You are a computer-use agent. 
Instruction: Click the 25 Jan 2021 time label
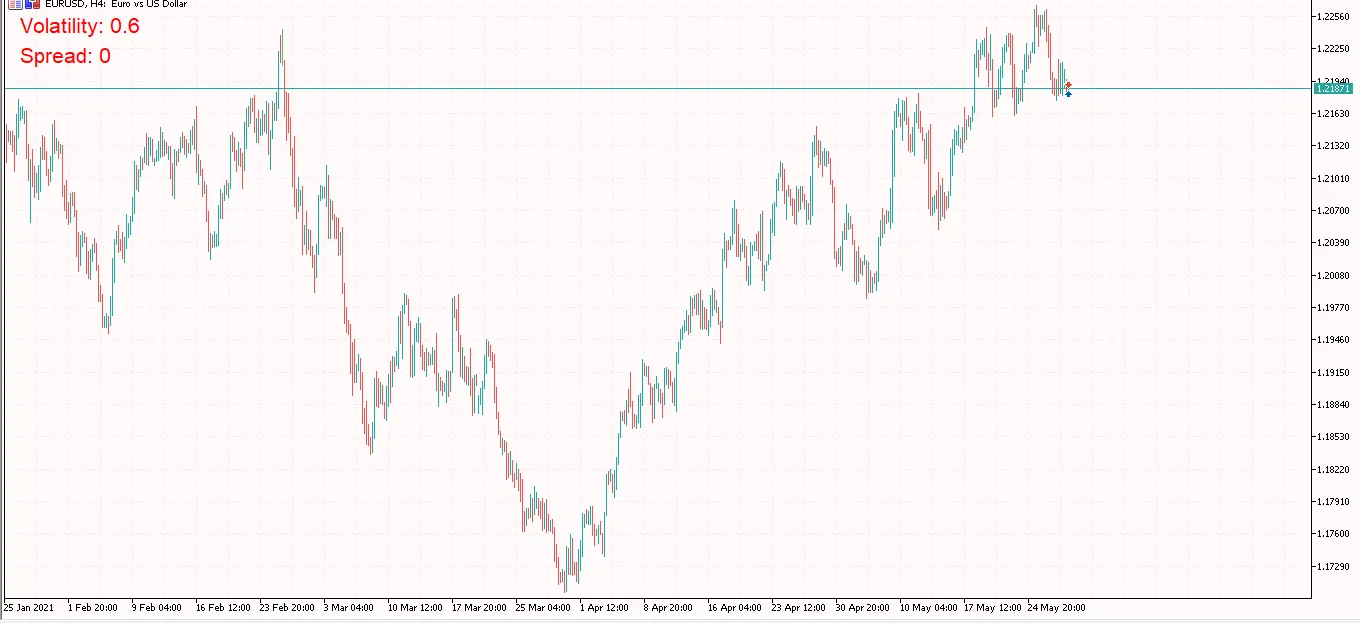coord(29,607)
